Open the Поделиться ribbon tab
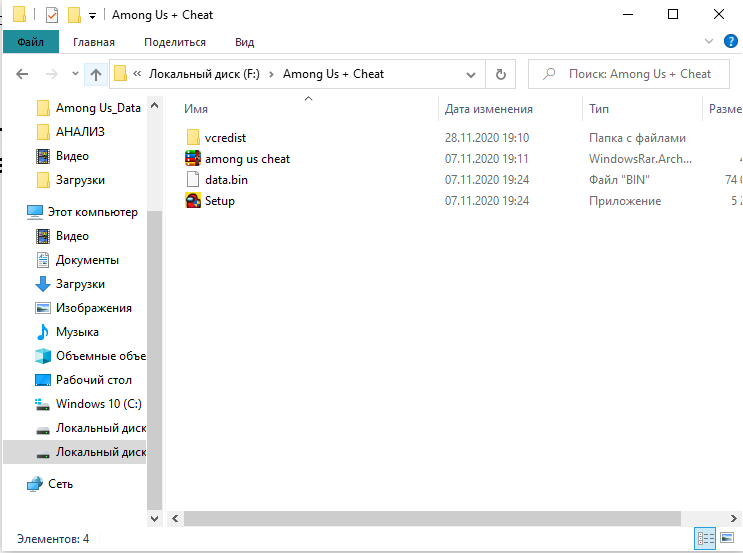This screenshot has height=553, width=743. [x=175, y=42]
